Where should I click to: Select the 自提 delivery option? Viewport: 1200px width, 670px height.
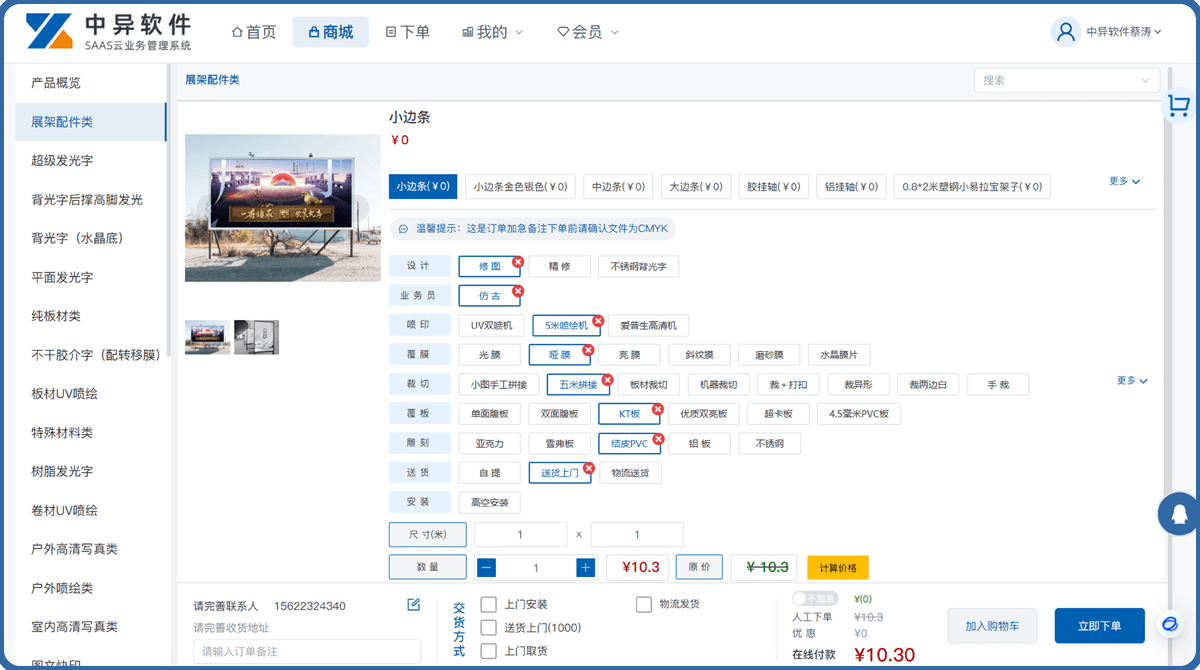[490, 473]
